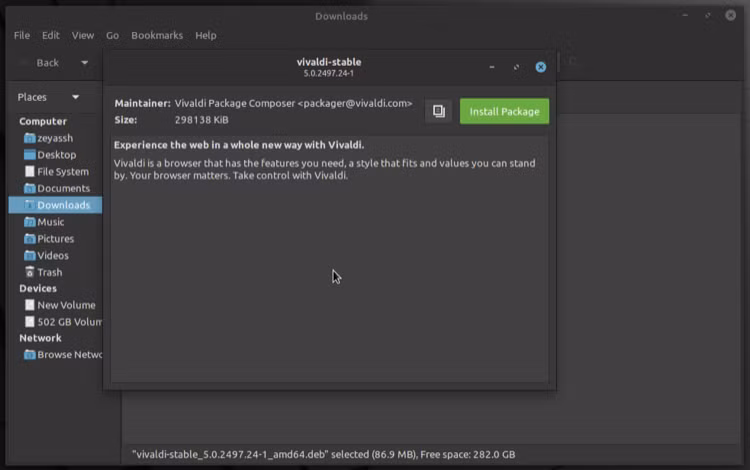Open the Music folder in sidebar
The image size is (750, 470).
click(50, 222)
